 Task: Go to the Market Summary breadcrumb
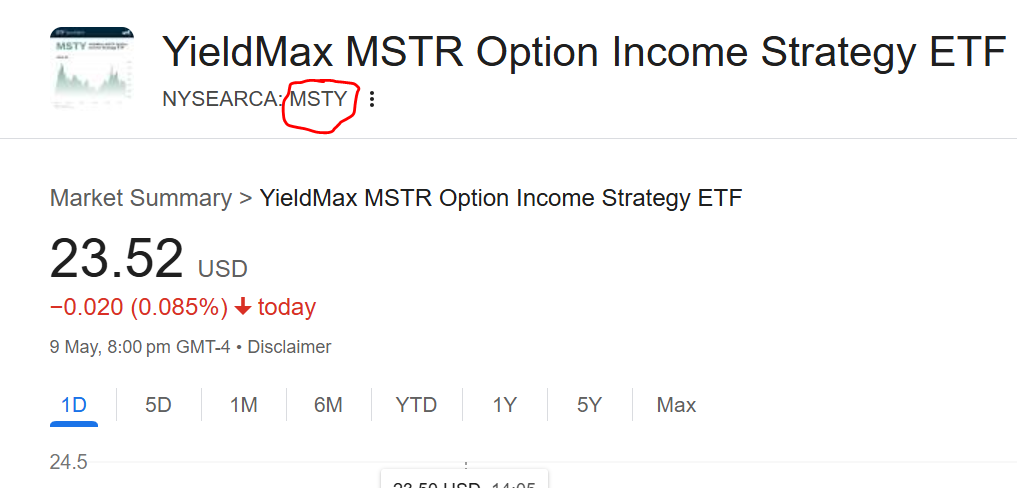click(140, 198)
